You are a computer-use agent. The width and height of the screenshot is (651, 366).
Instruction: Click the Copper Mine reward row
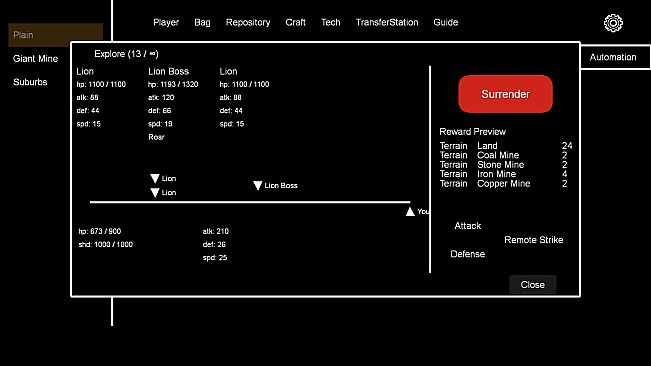[504, 183]
